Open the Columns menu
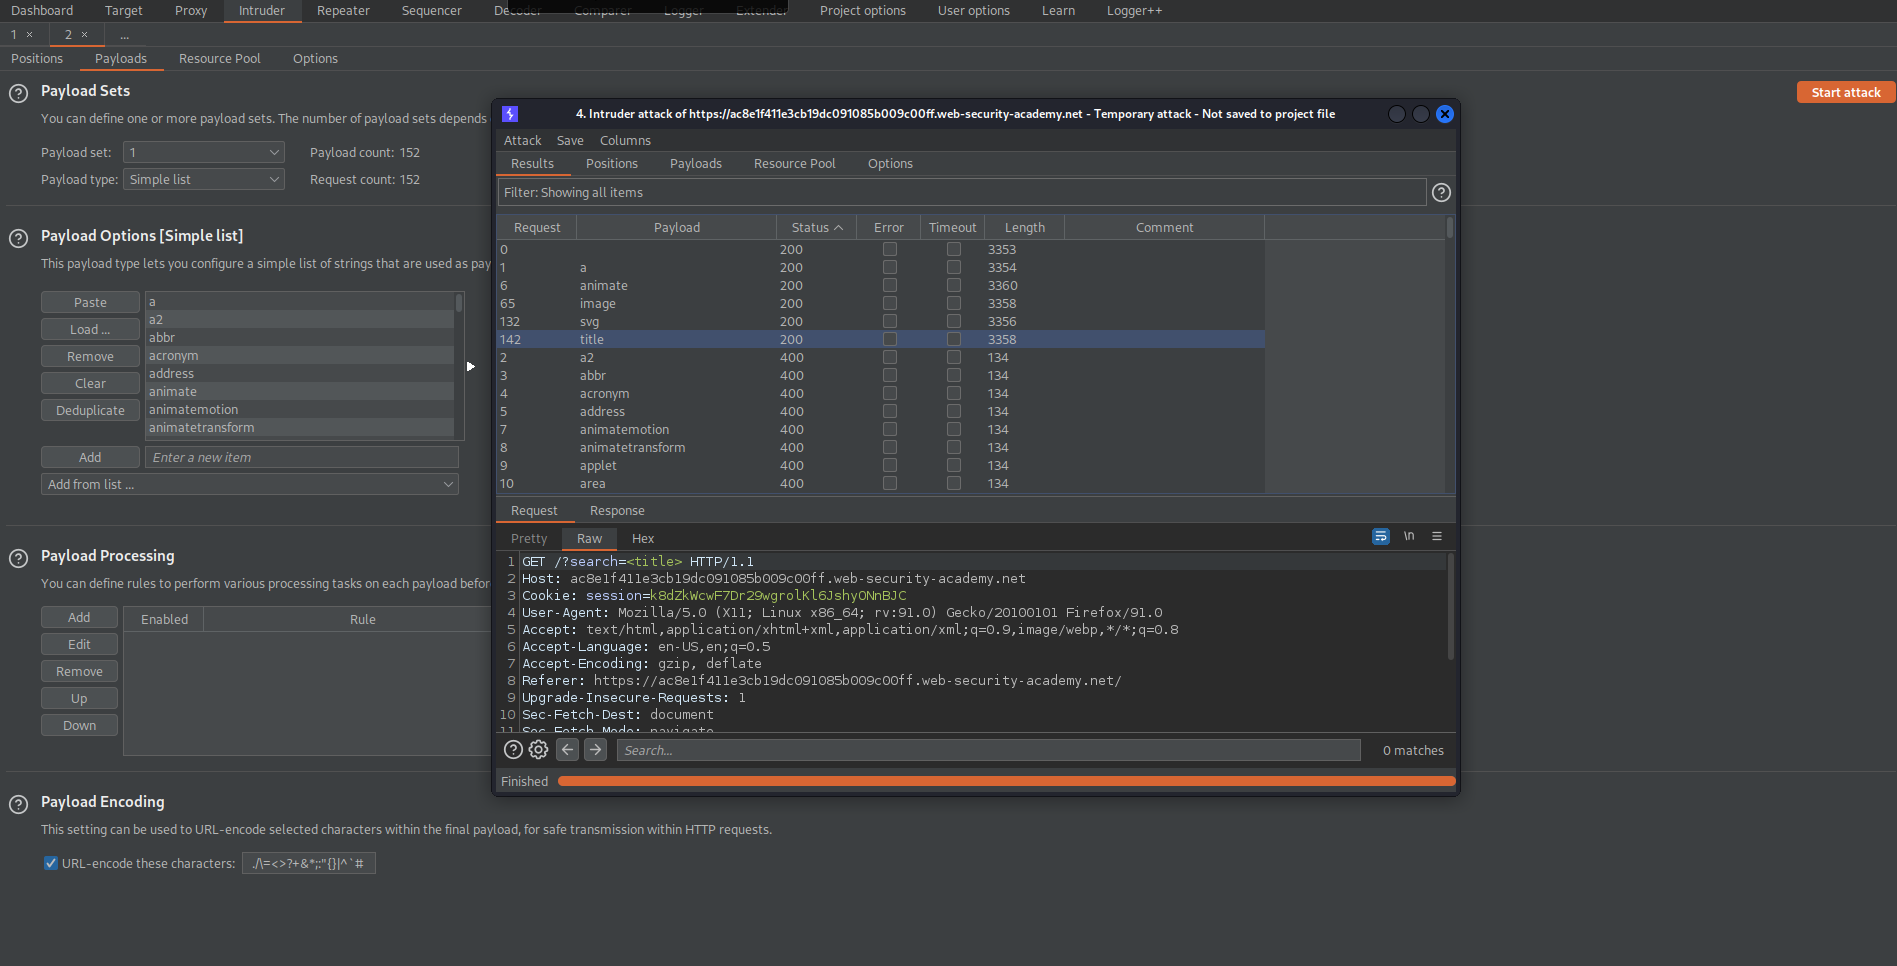Viewport: 1897px width, 966px height. [x=625, y=141]
